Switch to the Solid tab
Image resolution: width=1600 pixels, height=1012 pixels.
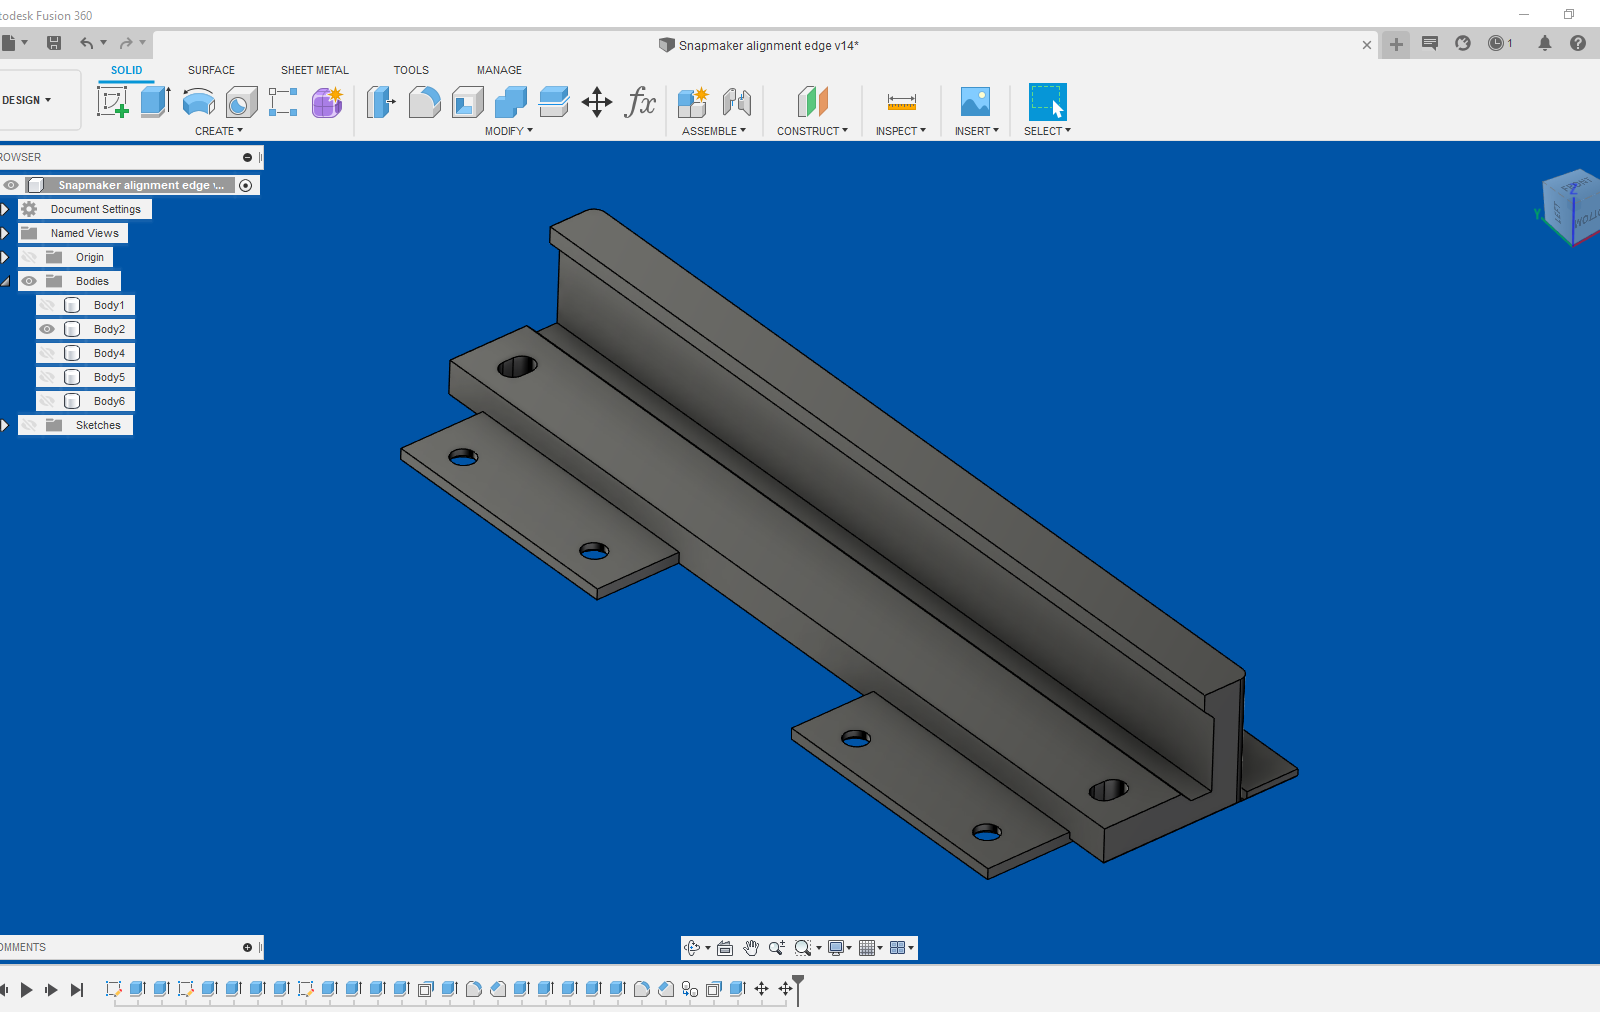pos(126,70)
